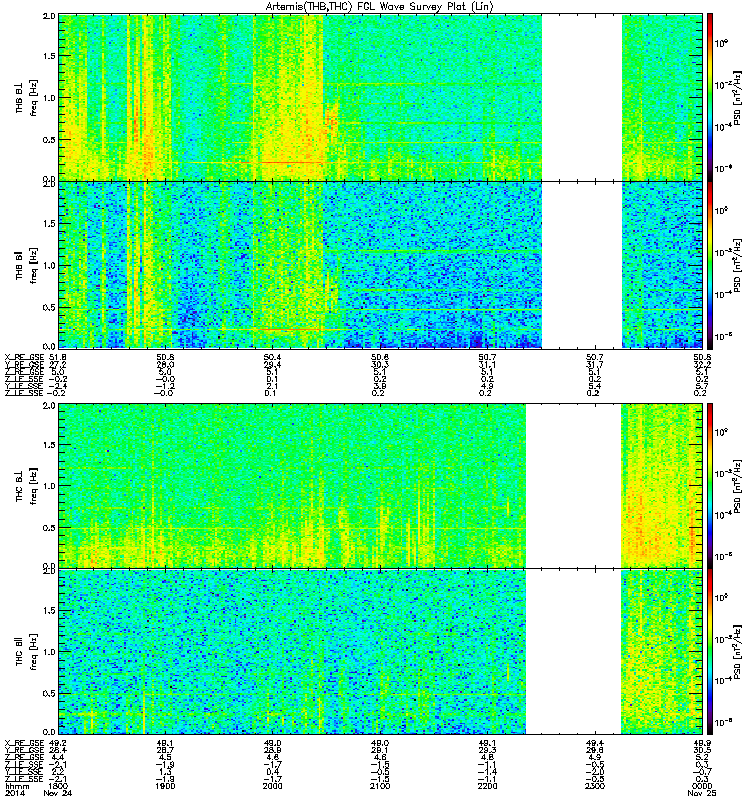Click the X_RE_GSE label under THB panels
The height and width of the screenshot is (800, 750).
click(x=24, y=357)
